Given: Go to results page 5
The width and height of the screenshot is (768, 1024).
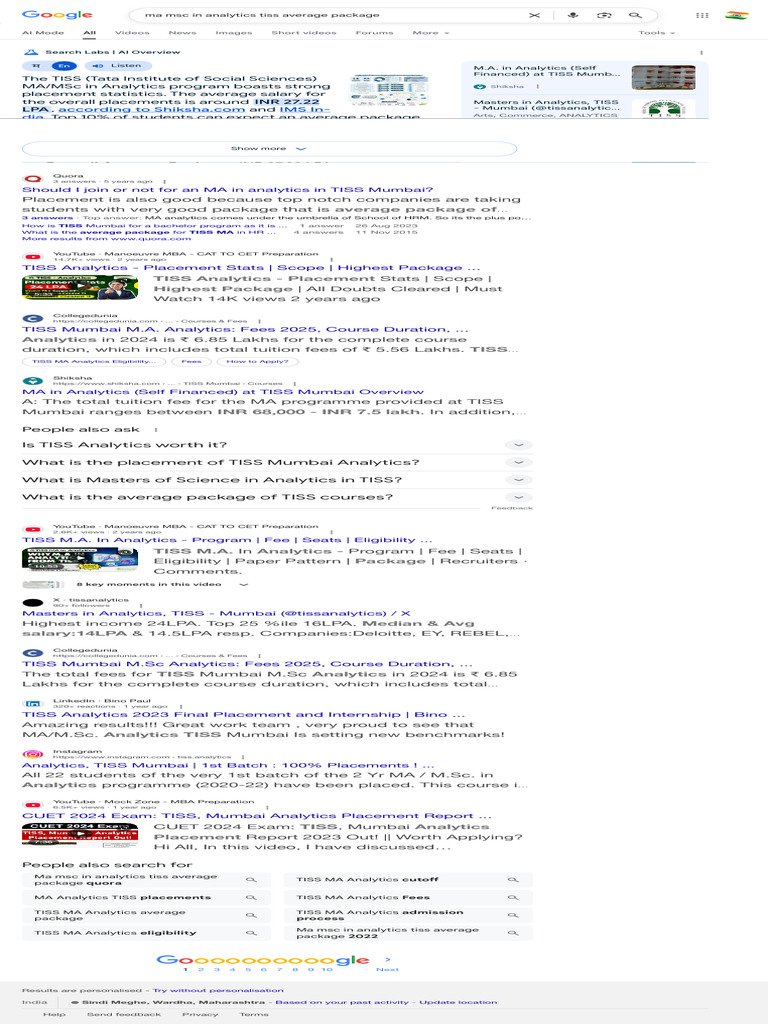Looking at the screenshot, I should point(248,969).
